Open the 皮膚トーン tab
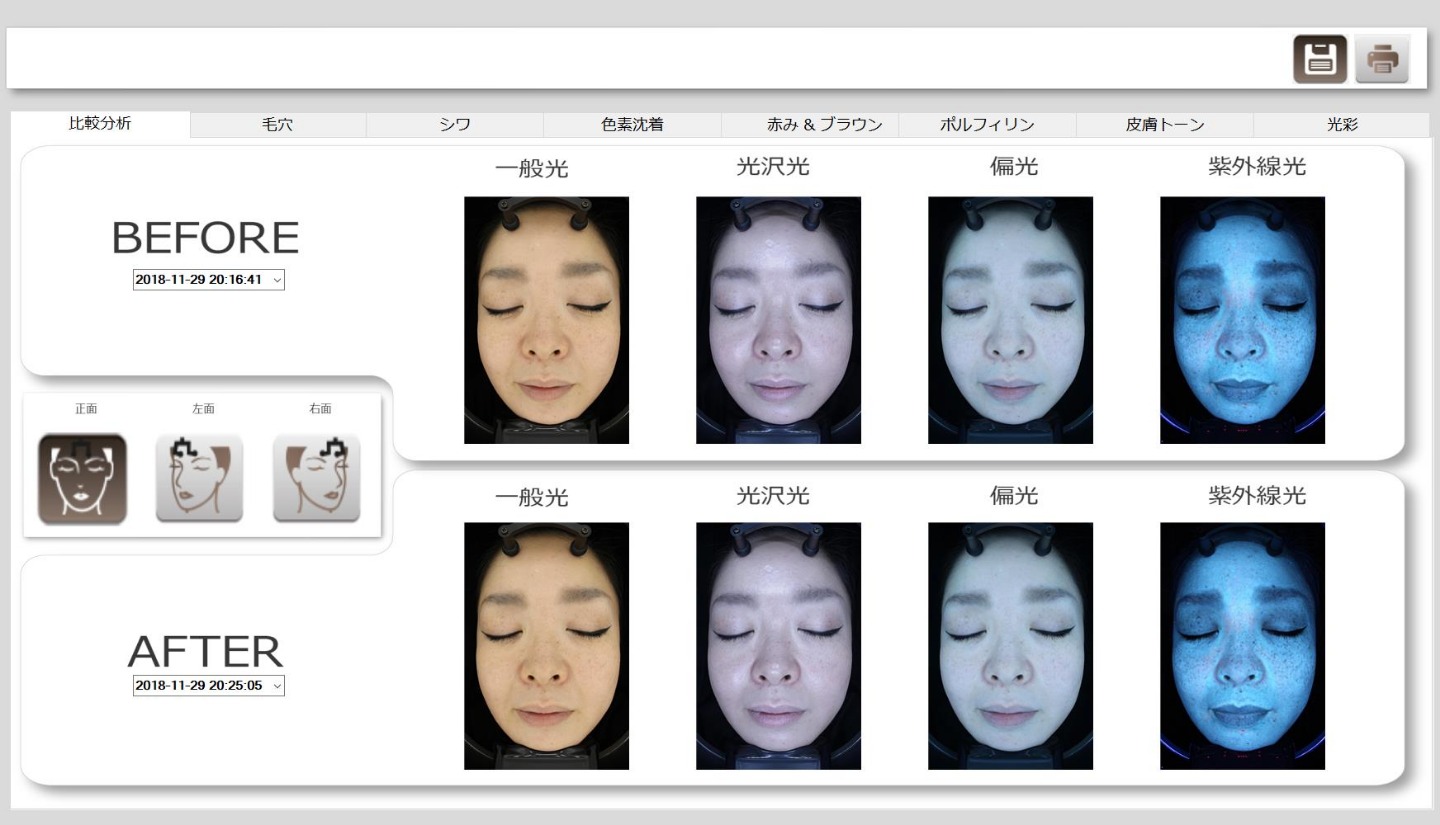Screen dimensions: 1440x825 click(1164, 125)
